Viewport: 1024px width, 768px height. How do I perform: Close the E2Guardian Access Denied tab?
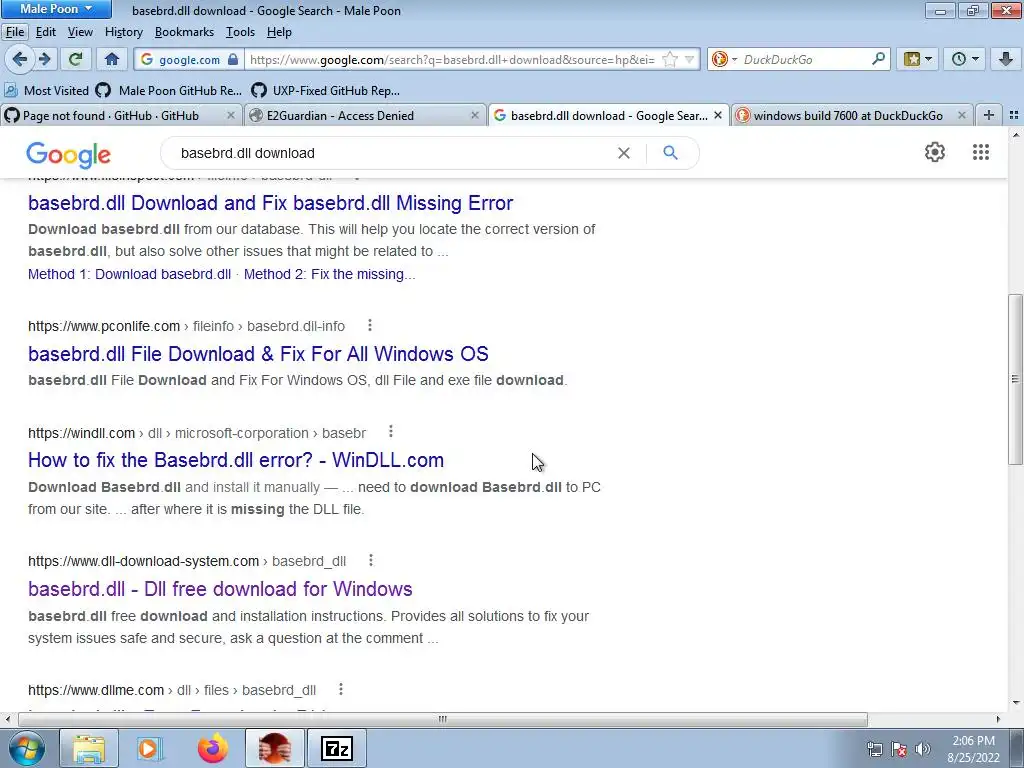pyautogui.click(x=475, y=116)
